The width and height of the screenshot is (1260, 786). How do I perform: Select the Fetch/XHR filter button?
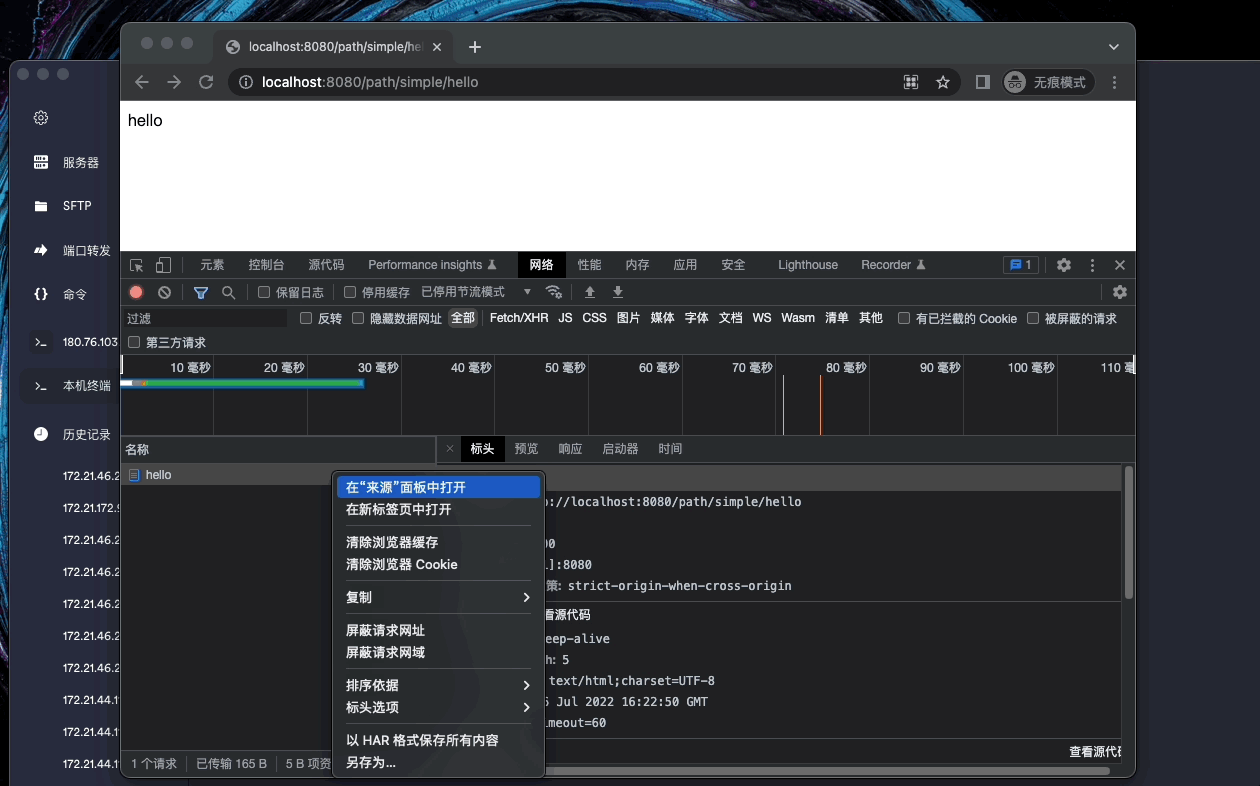pos(518,318)
